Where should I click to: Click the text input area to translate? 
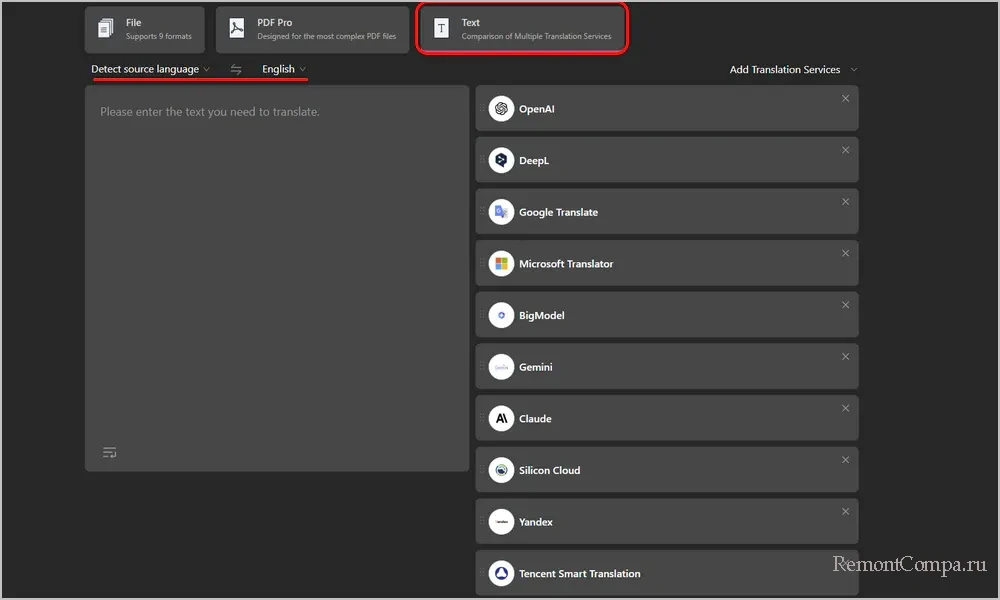277,270
